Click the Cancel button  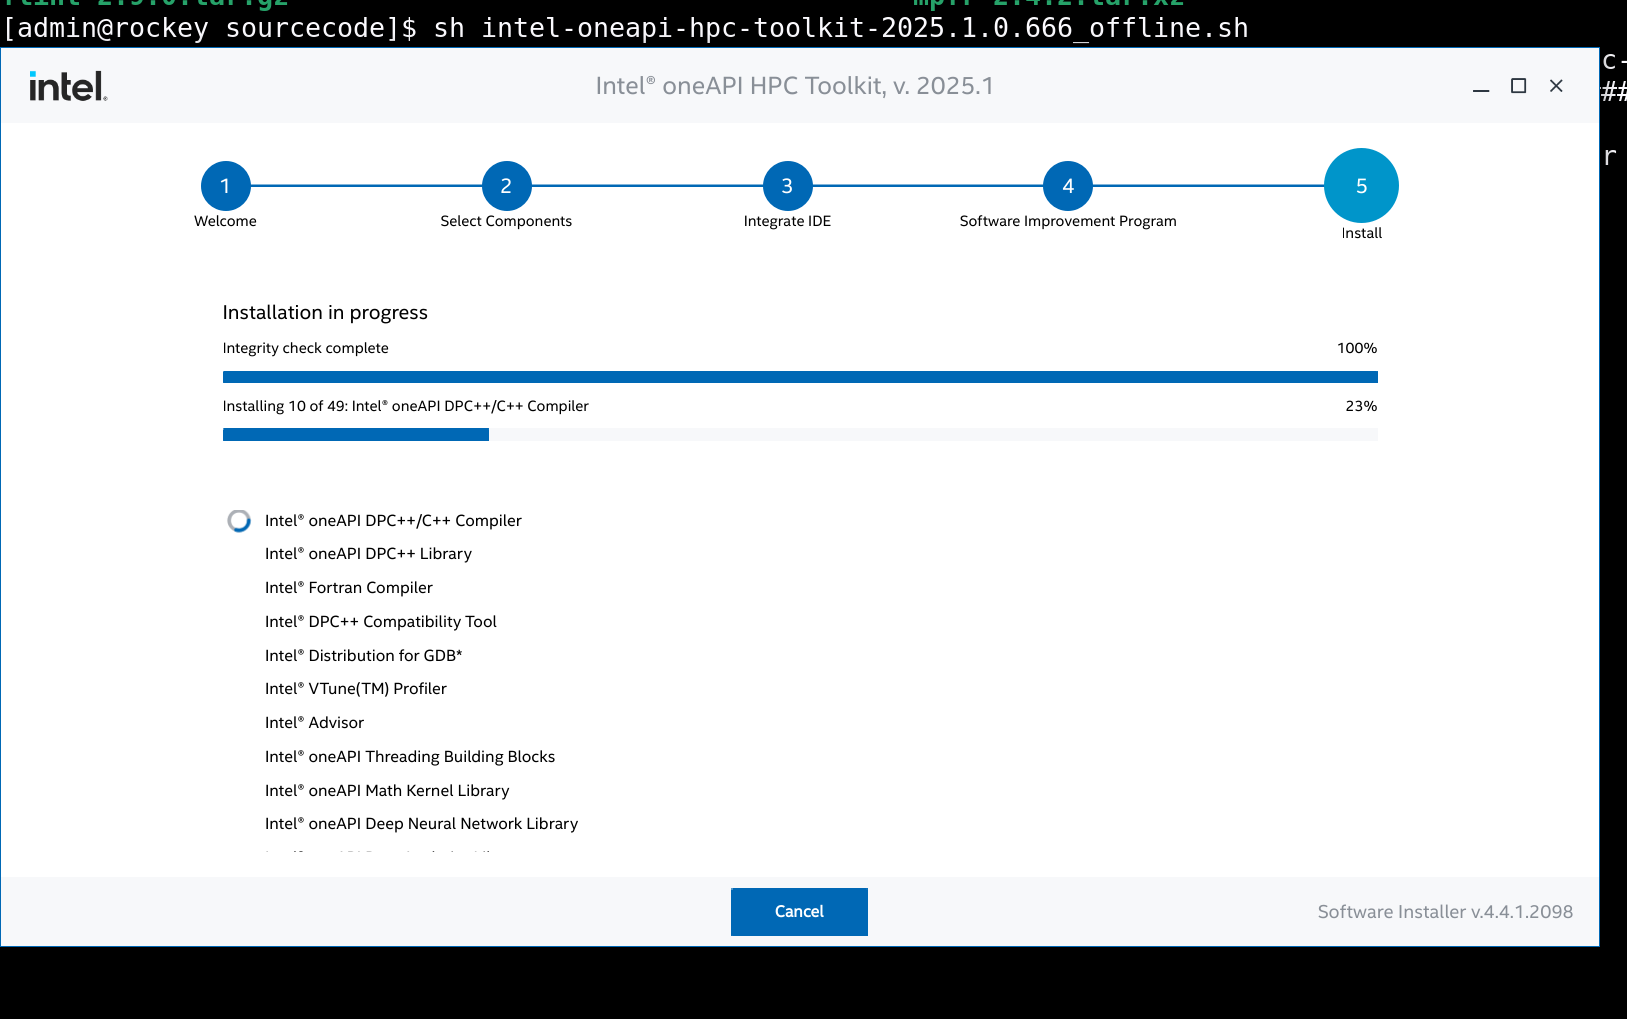(799, 911)
